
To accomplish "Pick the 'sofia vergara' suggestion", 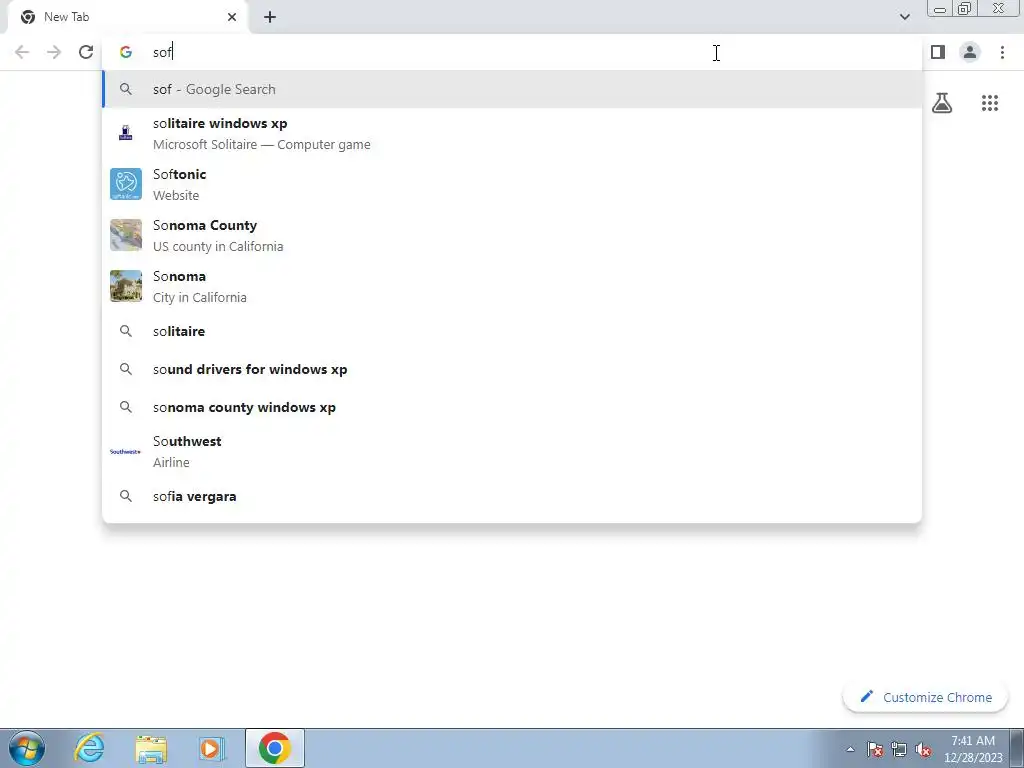I will 512,496.
